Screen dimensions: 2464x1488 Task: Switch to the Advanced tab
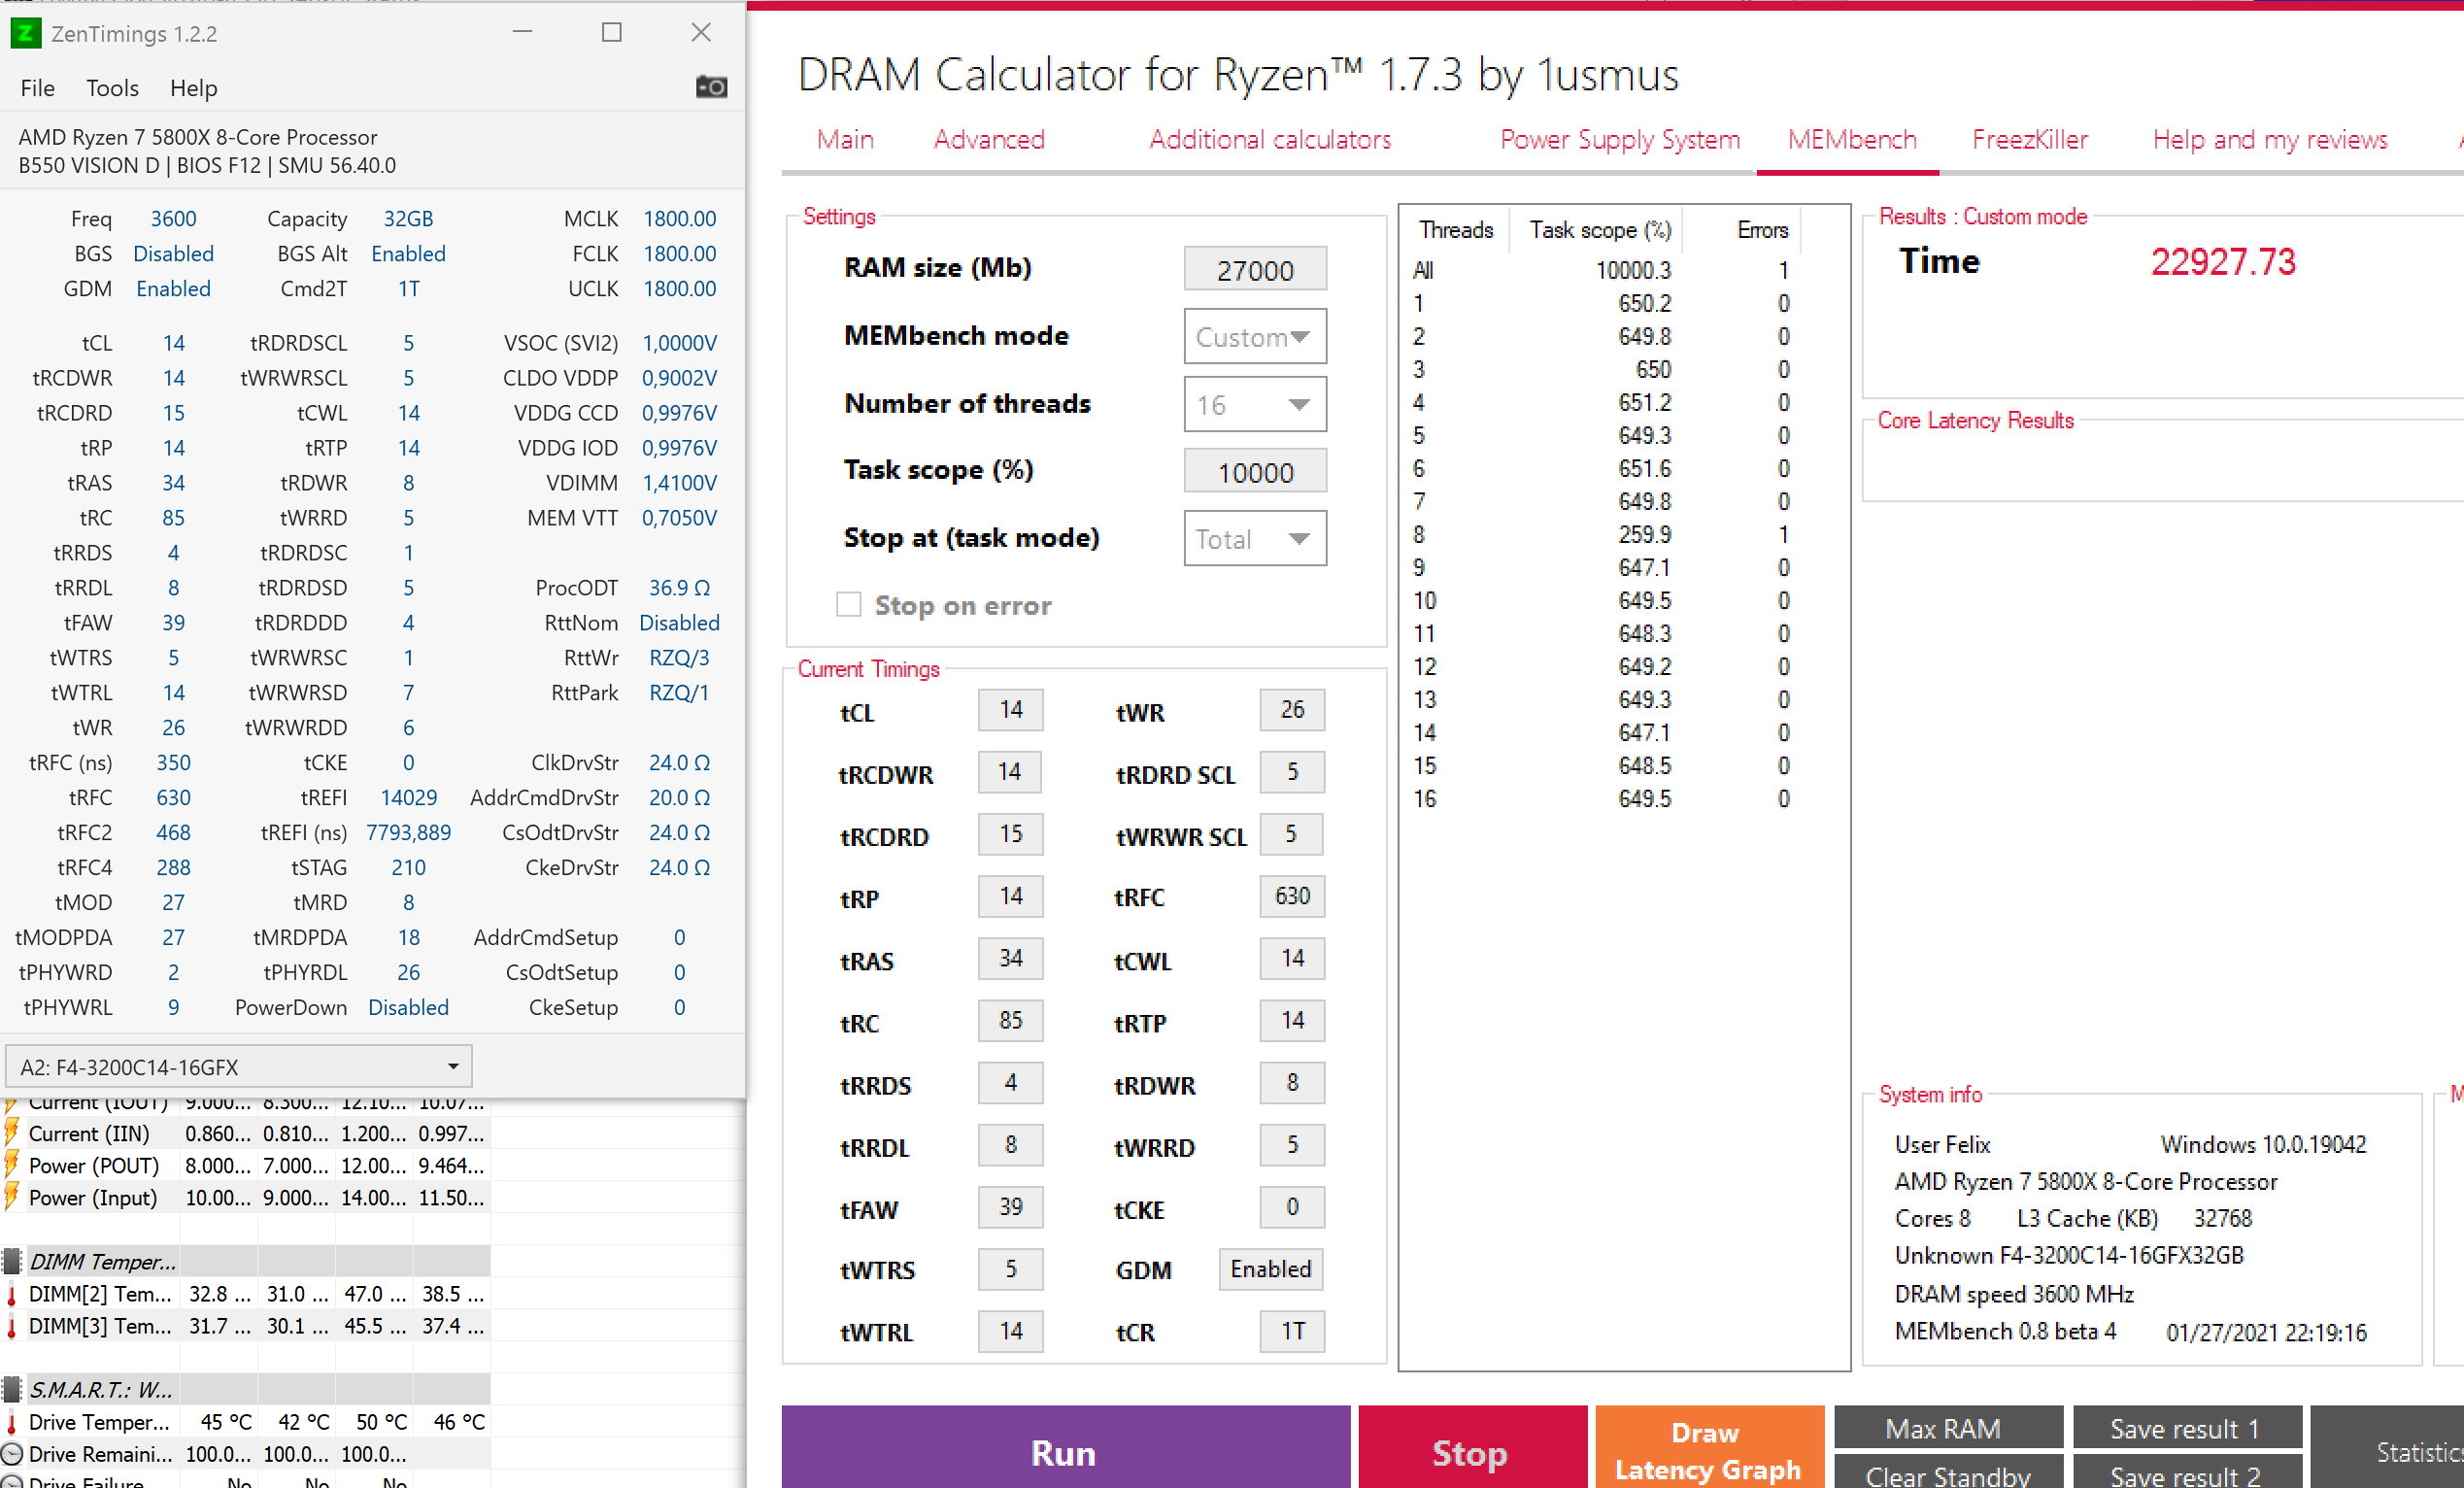(x=989, y=140)
